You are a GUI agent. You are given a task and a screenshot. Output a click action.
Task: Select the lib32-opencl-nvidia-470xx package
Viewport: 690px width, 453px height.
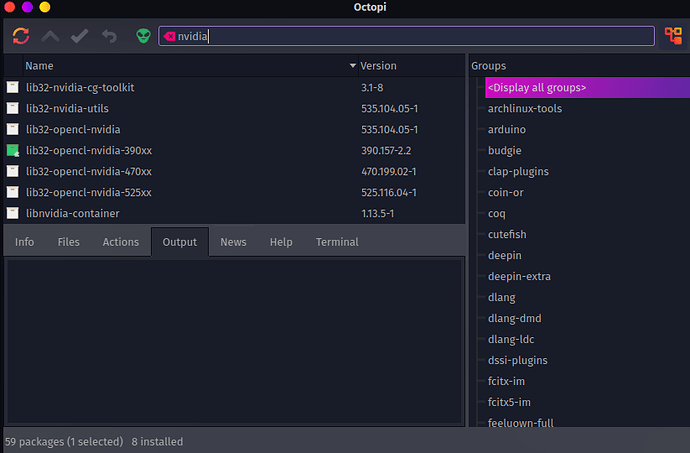[x=89, y=171]
